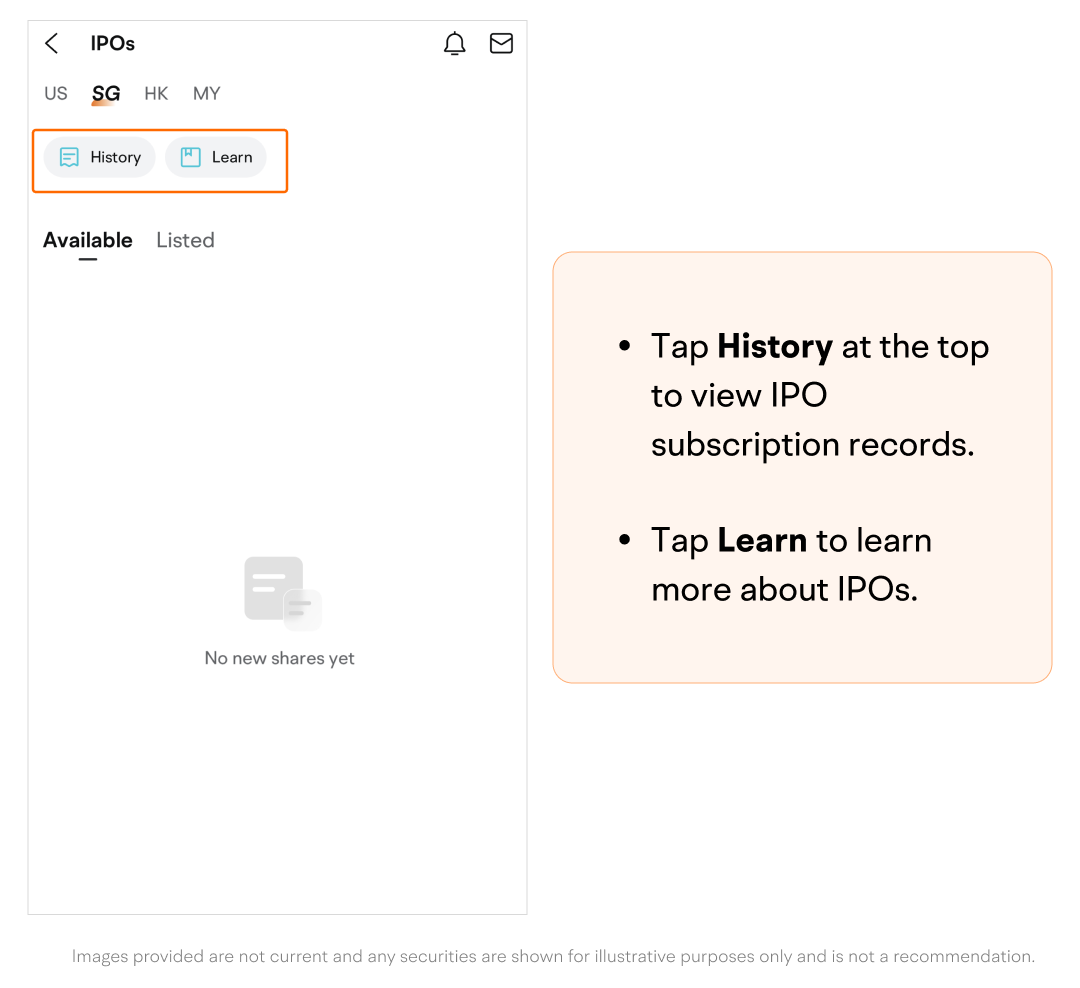This screenshot has width=1080, height=988.
Task: Click the black underline beneath Available
Action: click(x=88, y=259)
